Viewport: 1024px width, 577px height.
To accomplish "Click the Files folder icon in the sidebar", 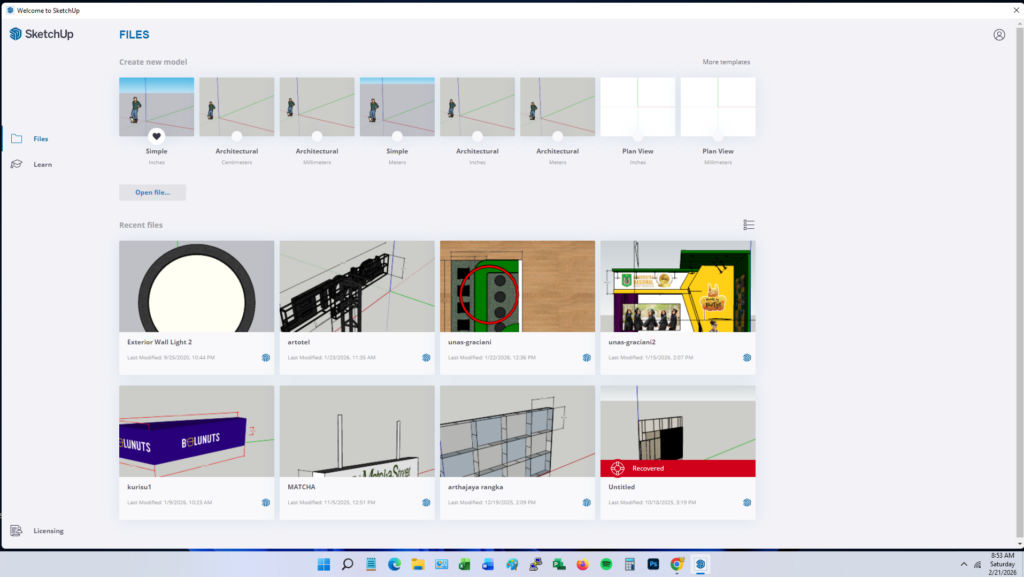I will click(17, 138).
